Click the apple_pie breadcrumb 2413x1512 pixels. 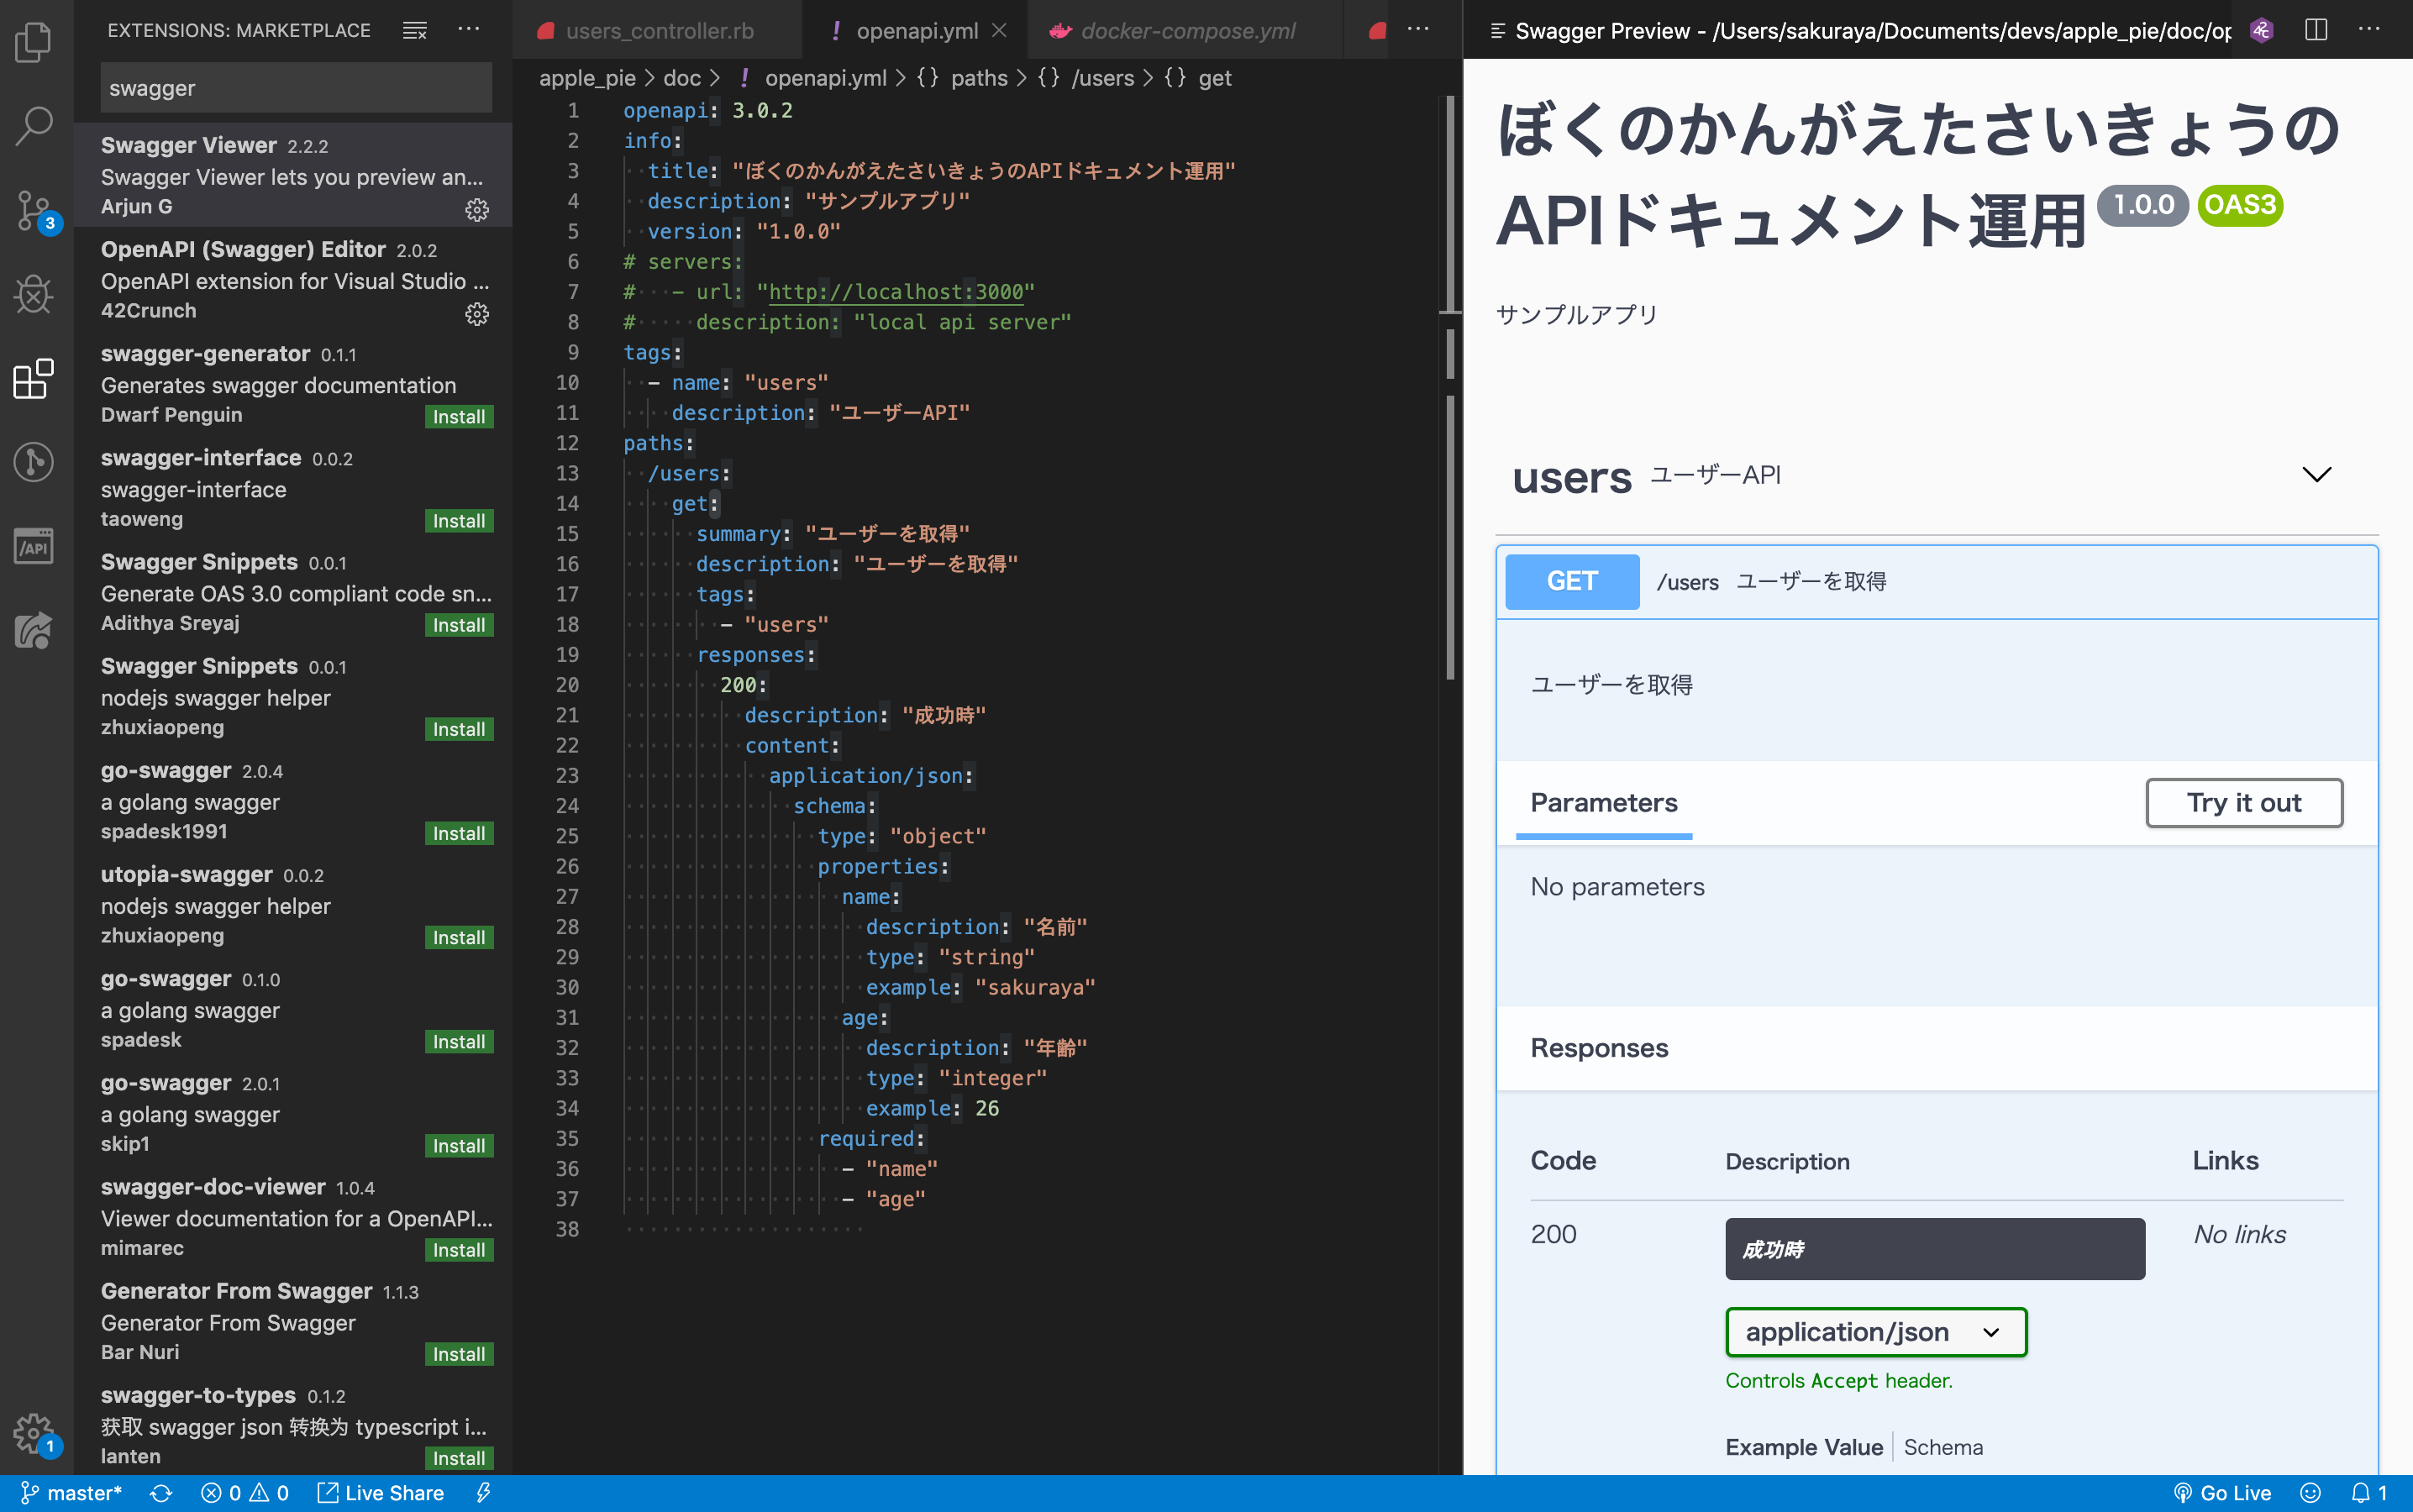click(587, 78)
